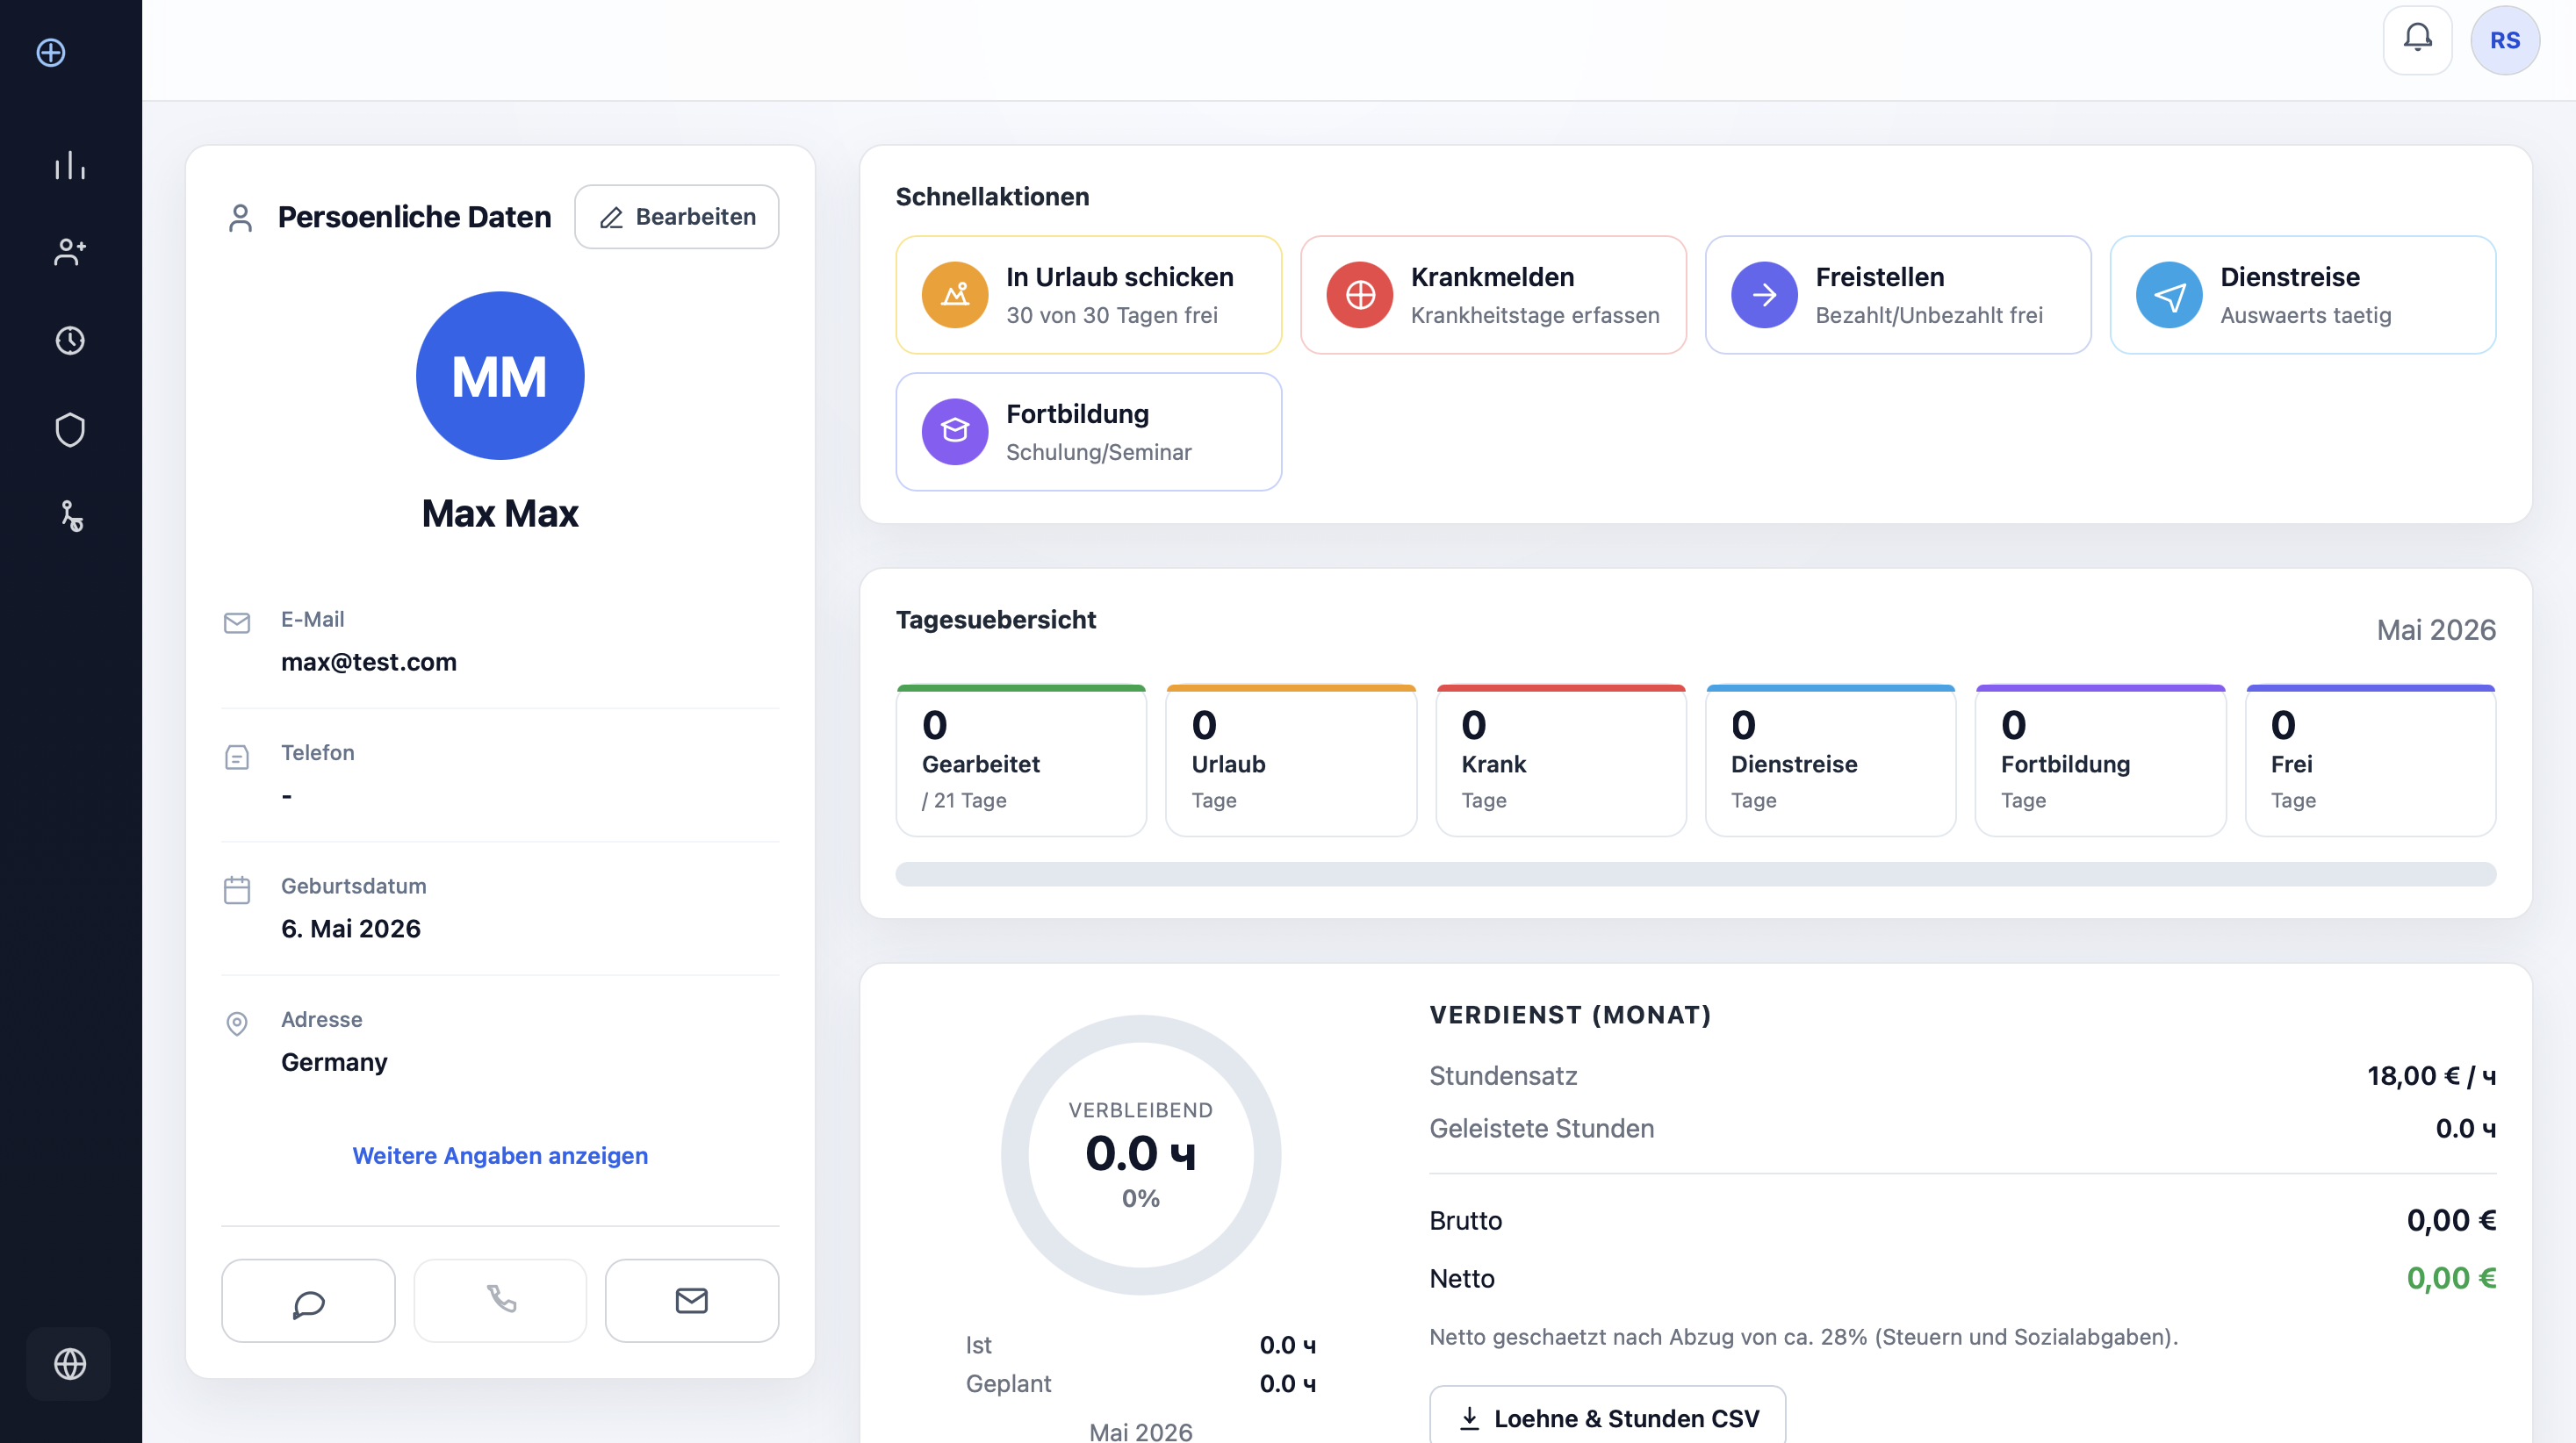Click the red Krankmelden circle icon

click(1360, 295)
